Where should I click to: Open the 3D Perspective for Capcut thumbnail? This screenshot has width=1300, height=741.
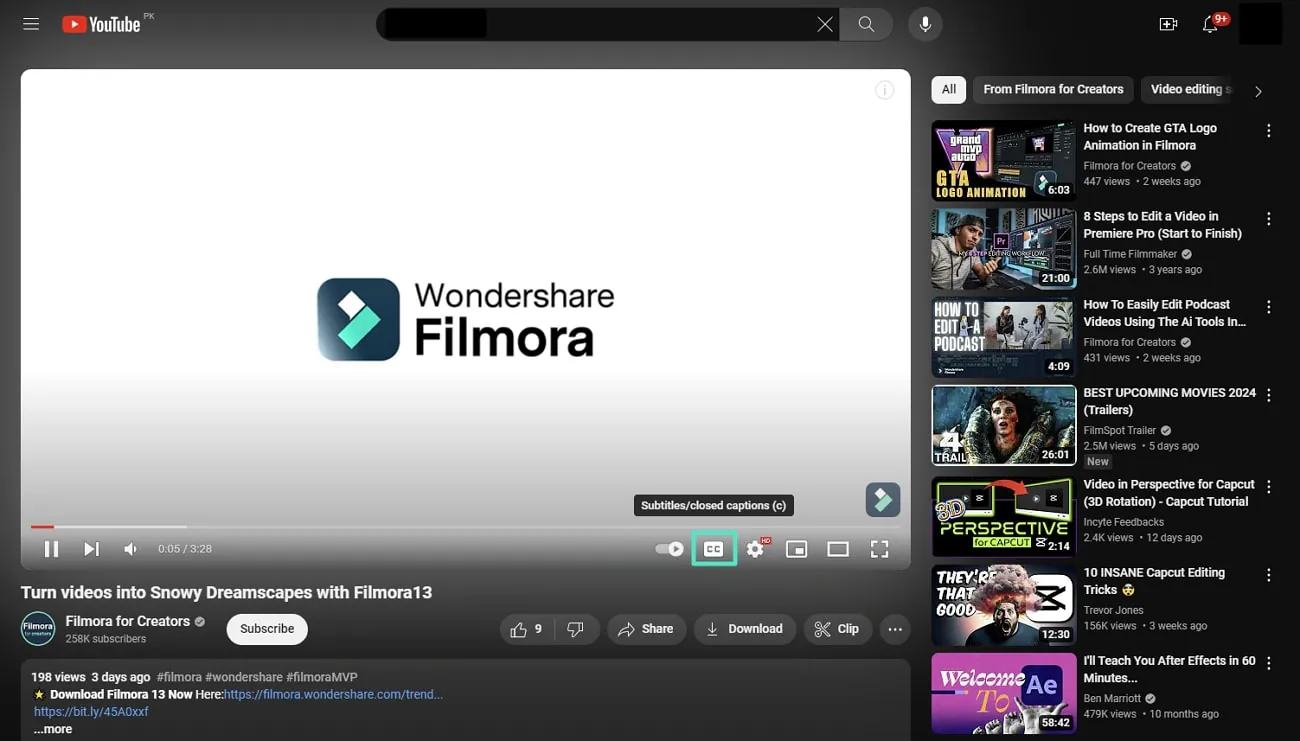pyautogui.click(x=1003, y=517)
